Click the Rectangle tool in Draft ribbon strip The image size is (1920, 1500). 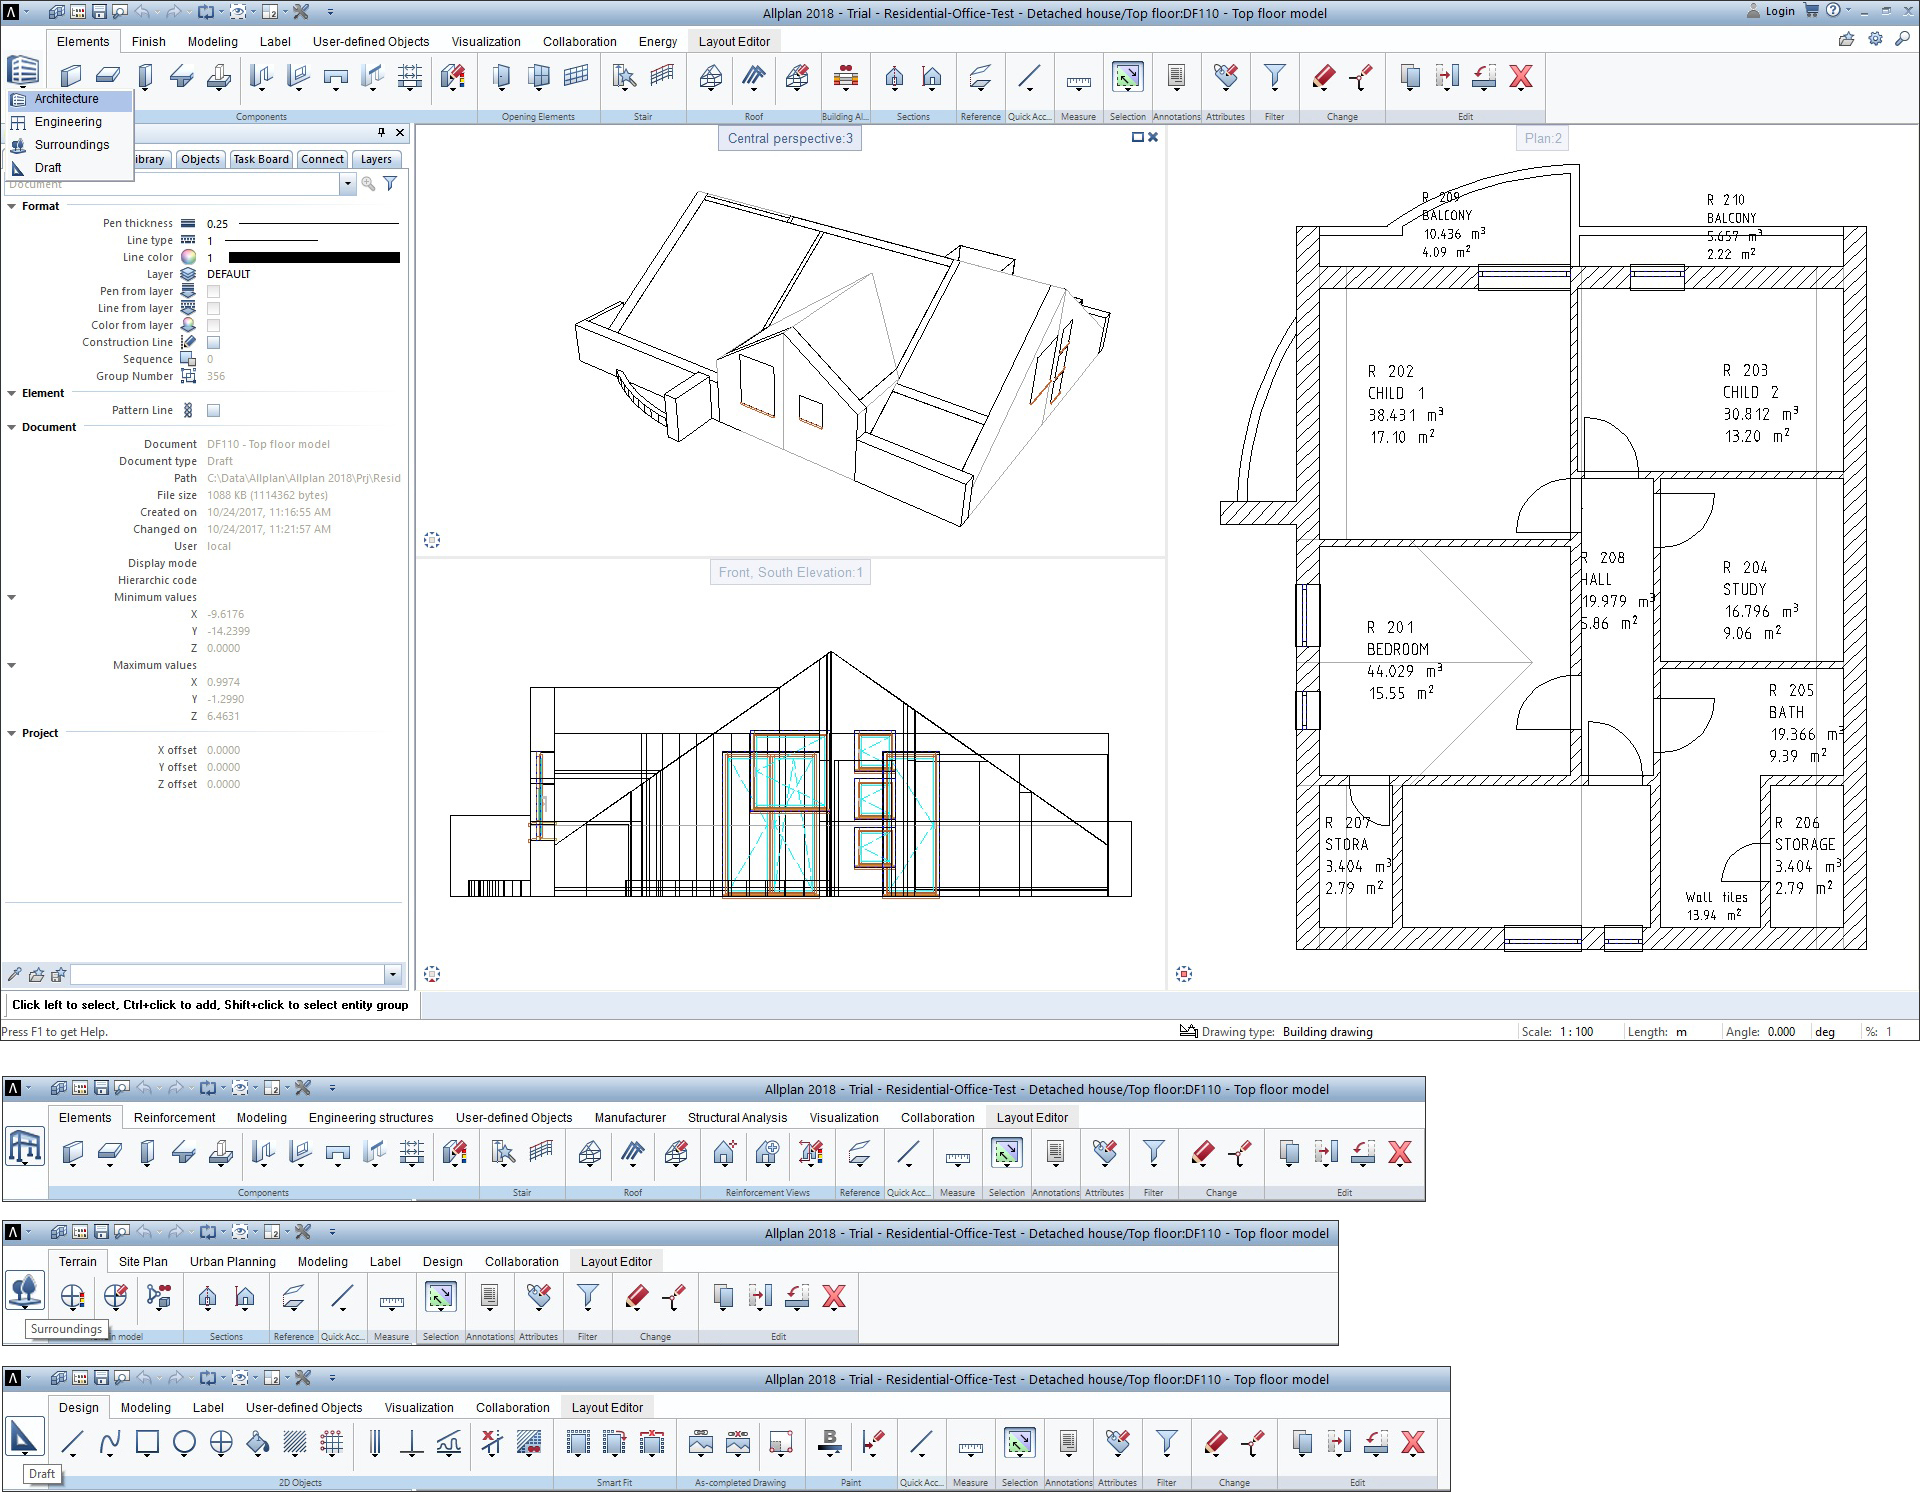pos(147,1443)
